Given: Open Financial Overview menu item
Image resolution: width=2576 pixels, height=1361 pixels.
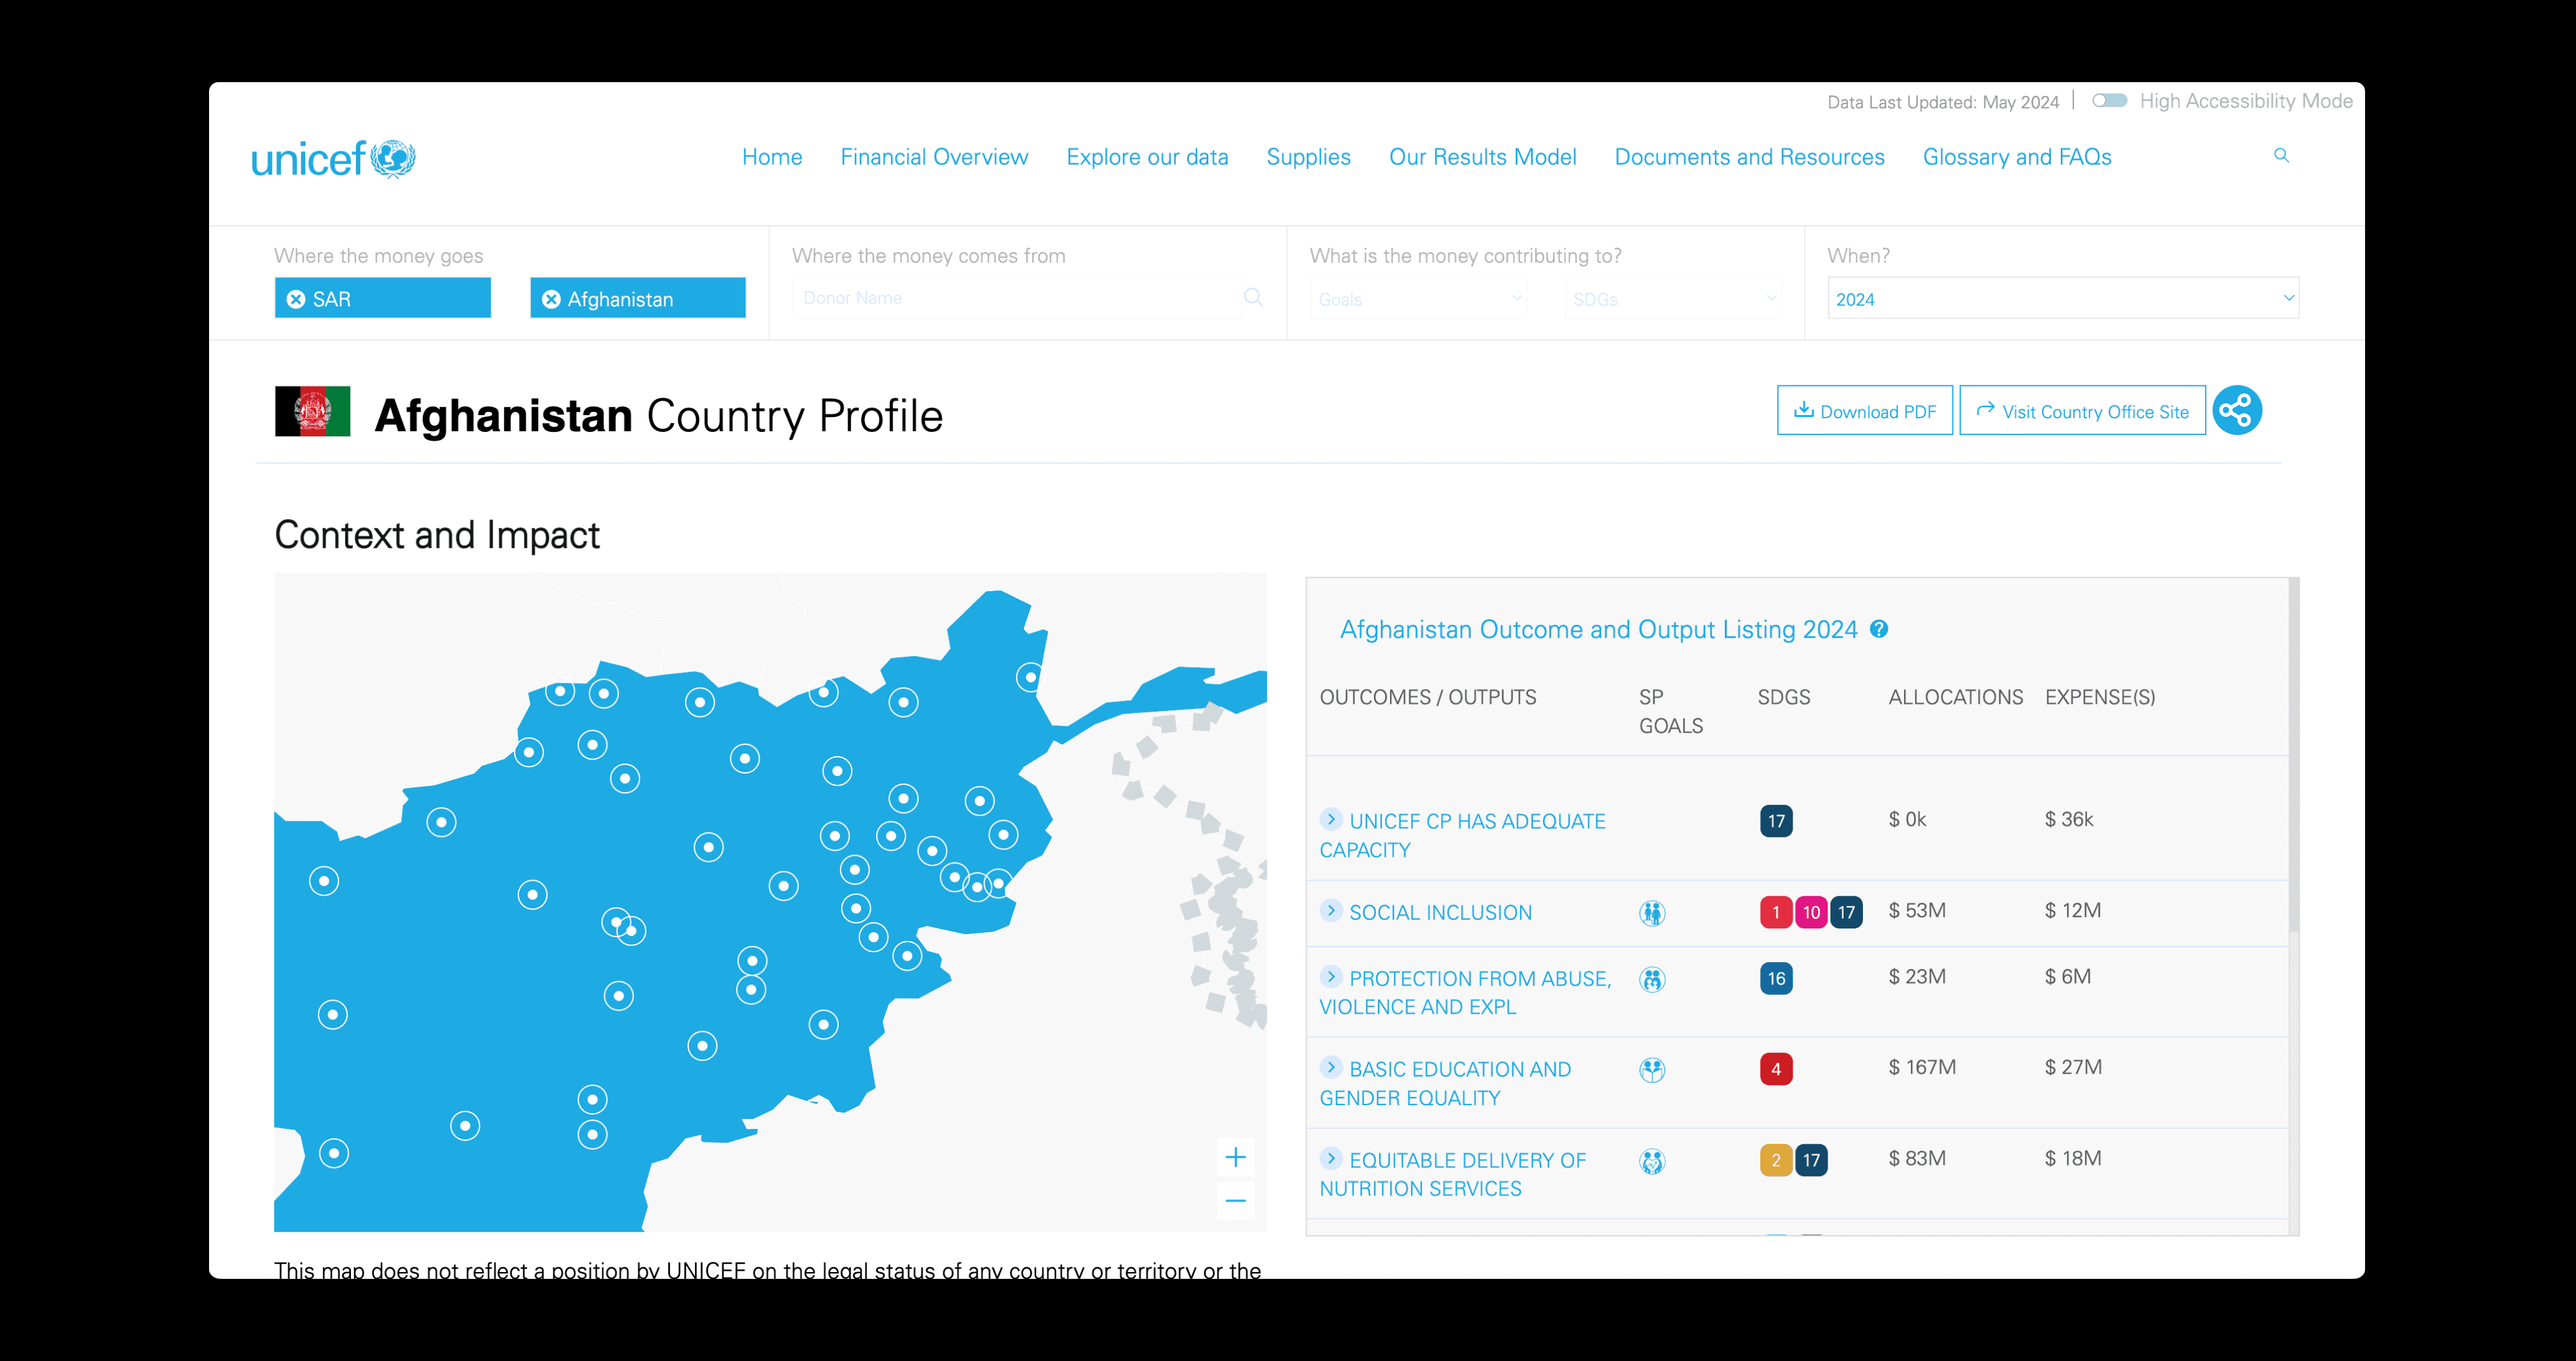Looking at the screenshot, I should [x=933, y=157].
